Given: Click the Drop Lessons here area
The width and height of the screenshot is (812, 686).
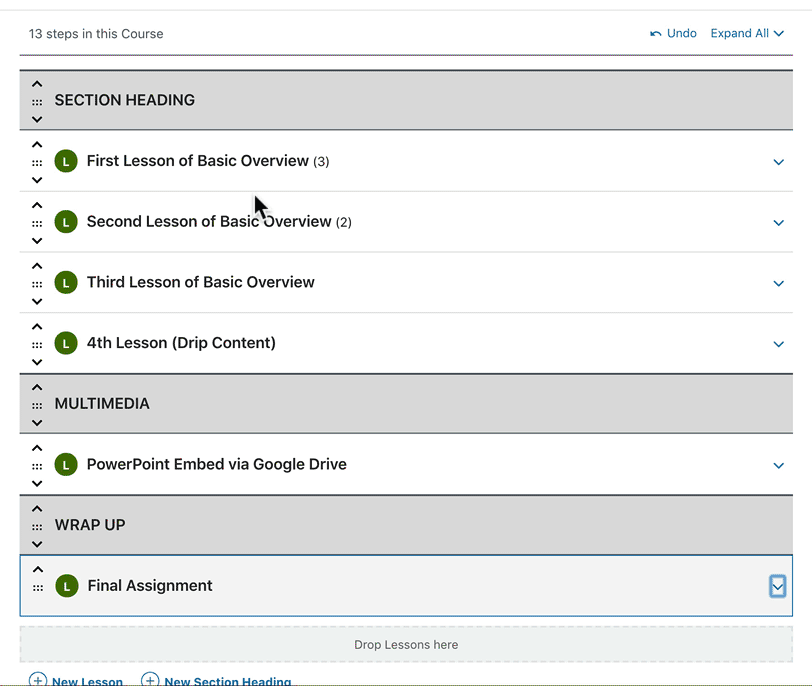Looking at the screenshot, I should pos(406,645).
